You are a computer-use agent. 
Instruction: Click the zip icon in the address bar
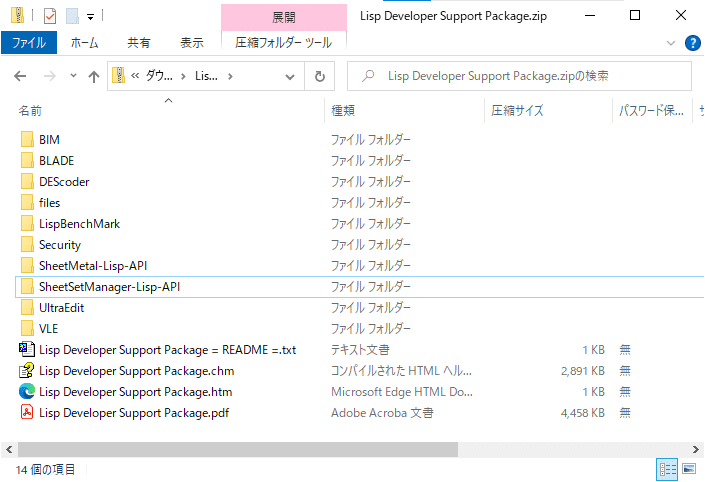point(118,75)
